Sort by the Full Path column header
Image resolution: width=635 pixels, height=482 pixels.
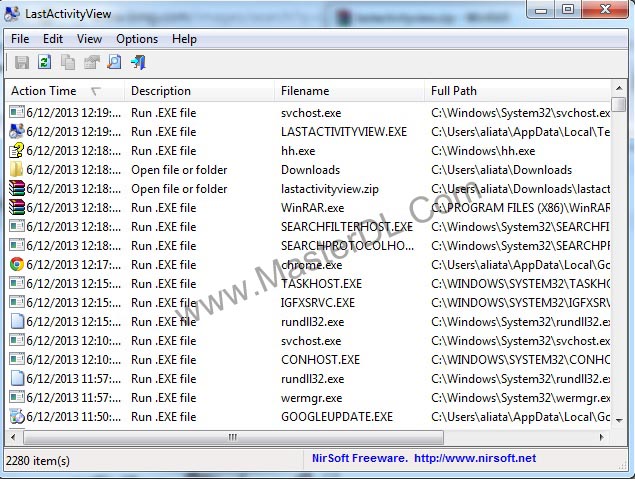coord(518,91)
